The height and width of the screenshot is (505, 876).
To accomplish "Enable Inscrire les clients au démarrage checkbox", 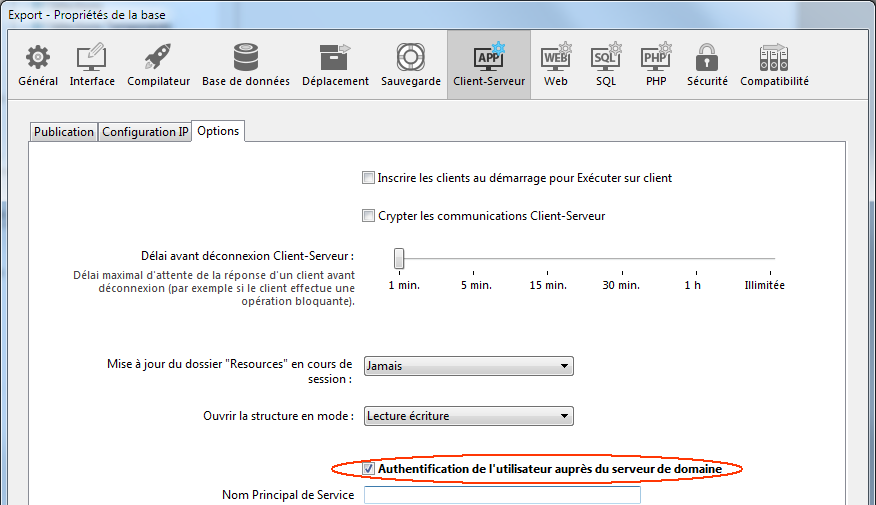I will [x=368, y=178].
